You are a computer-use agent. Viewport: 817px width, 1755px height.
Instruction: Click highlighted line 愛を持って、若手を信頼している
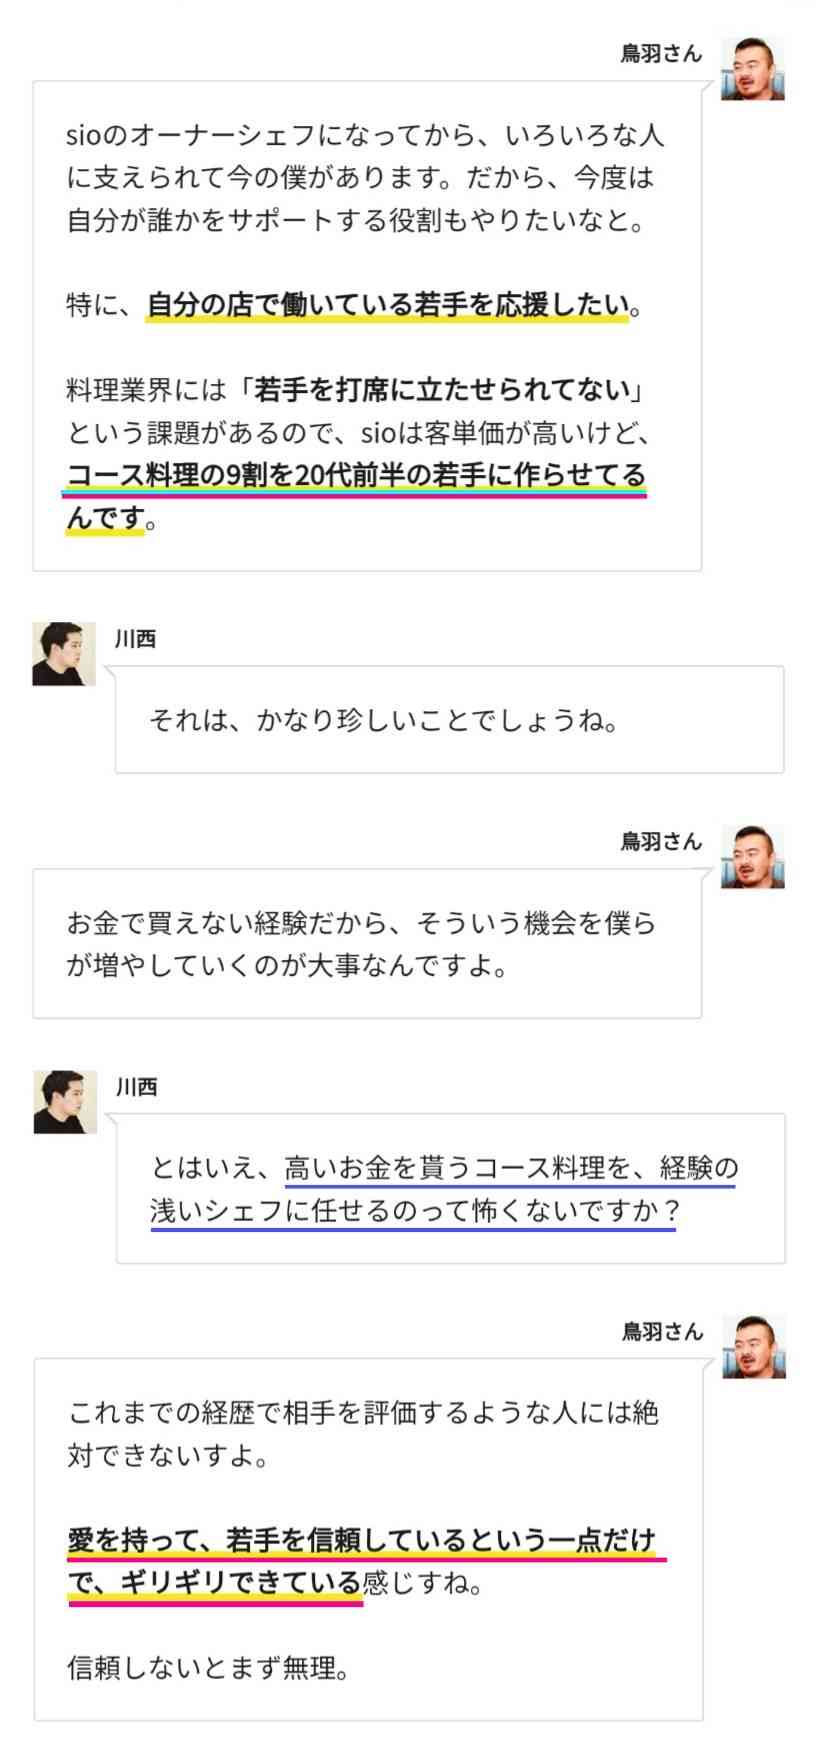pos(268,1540)
